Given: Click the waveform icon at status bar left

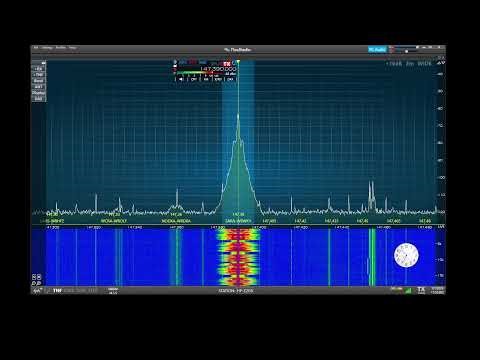Looking at the screenshot, I should tap(37, 291).
